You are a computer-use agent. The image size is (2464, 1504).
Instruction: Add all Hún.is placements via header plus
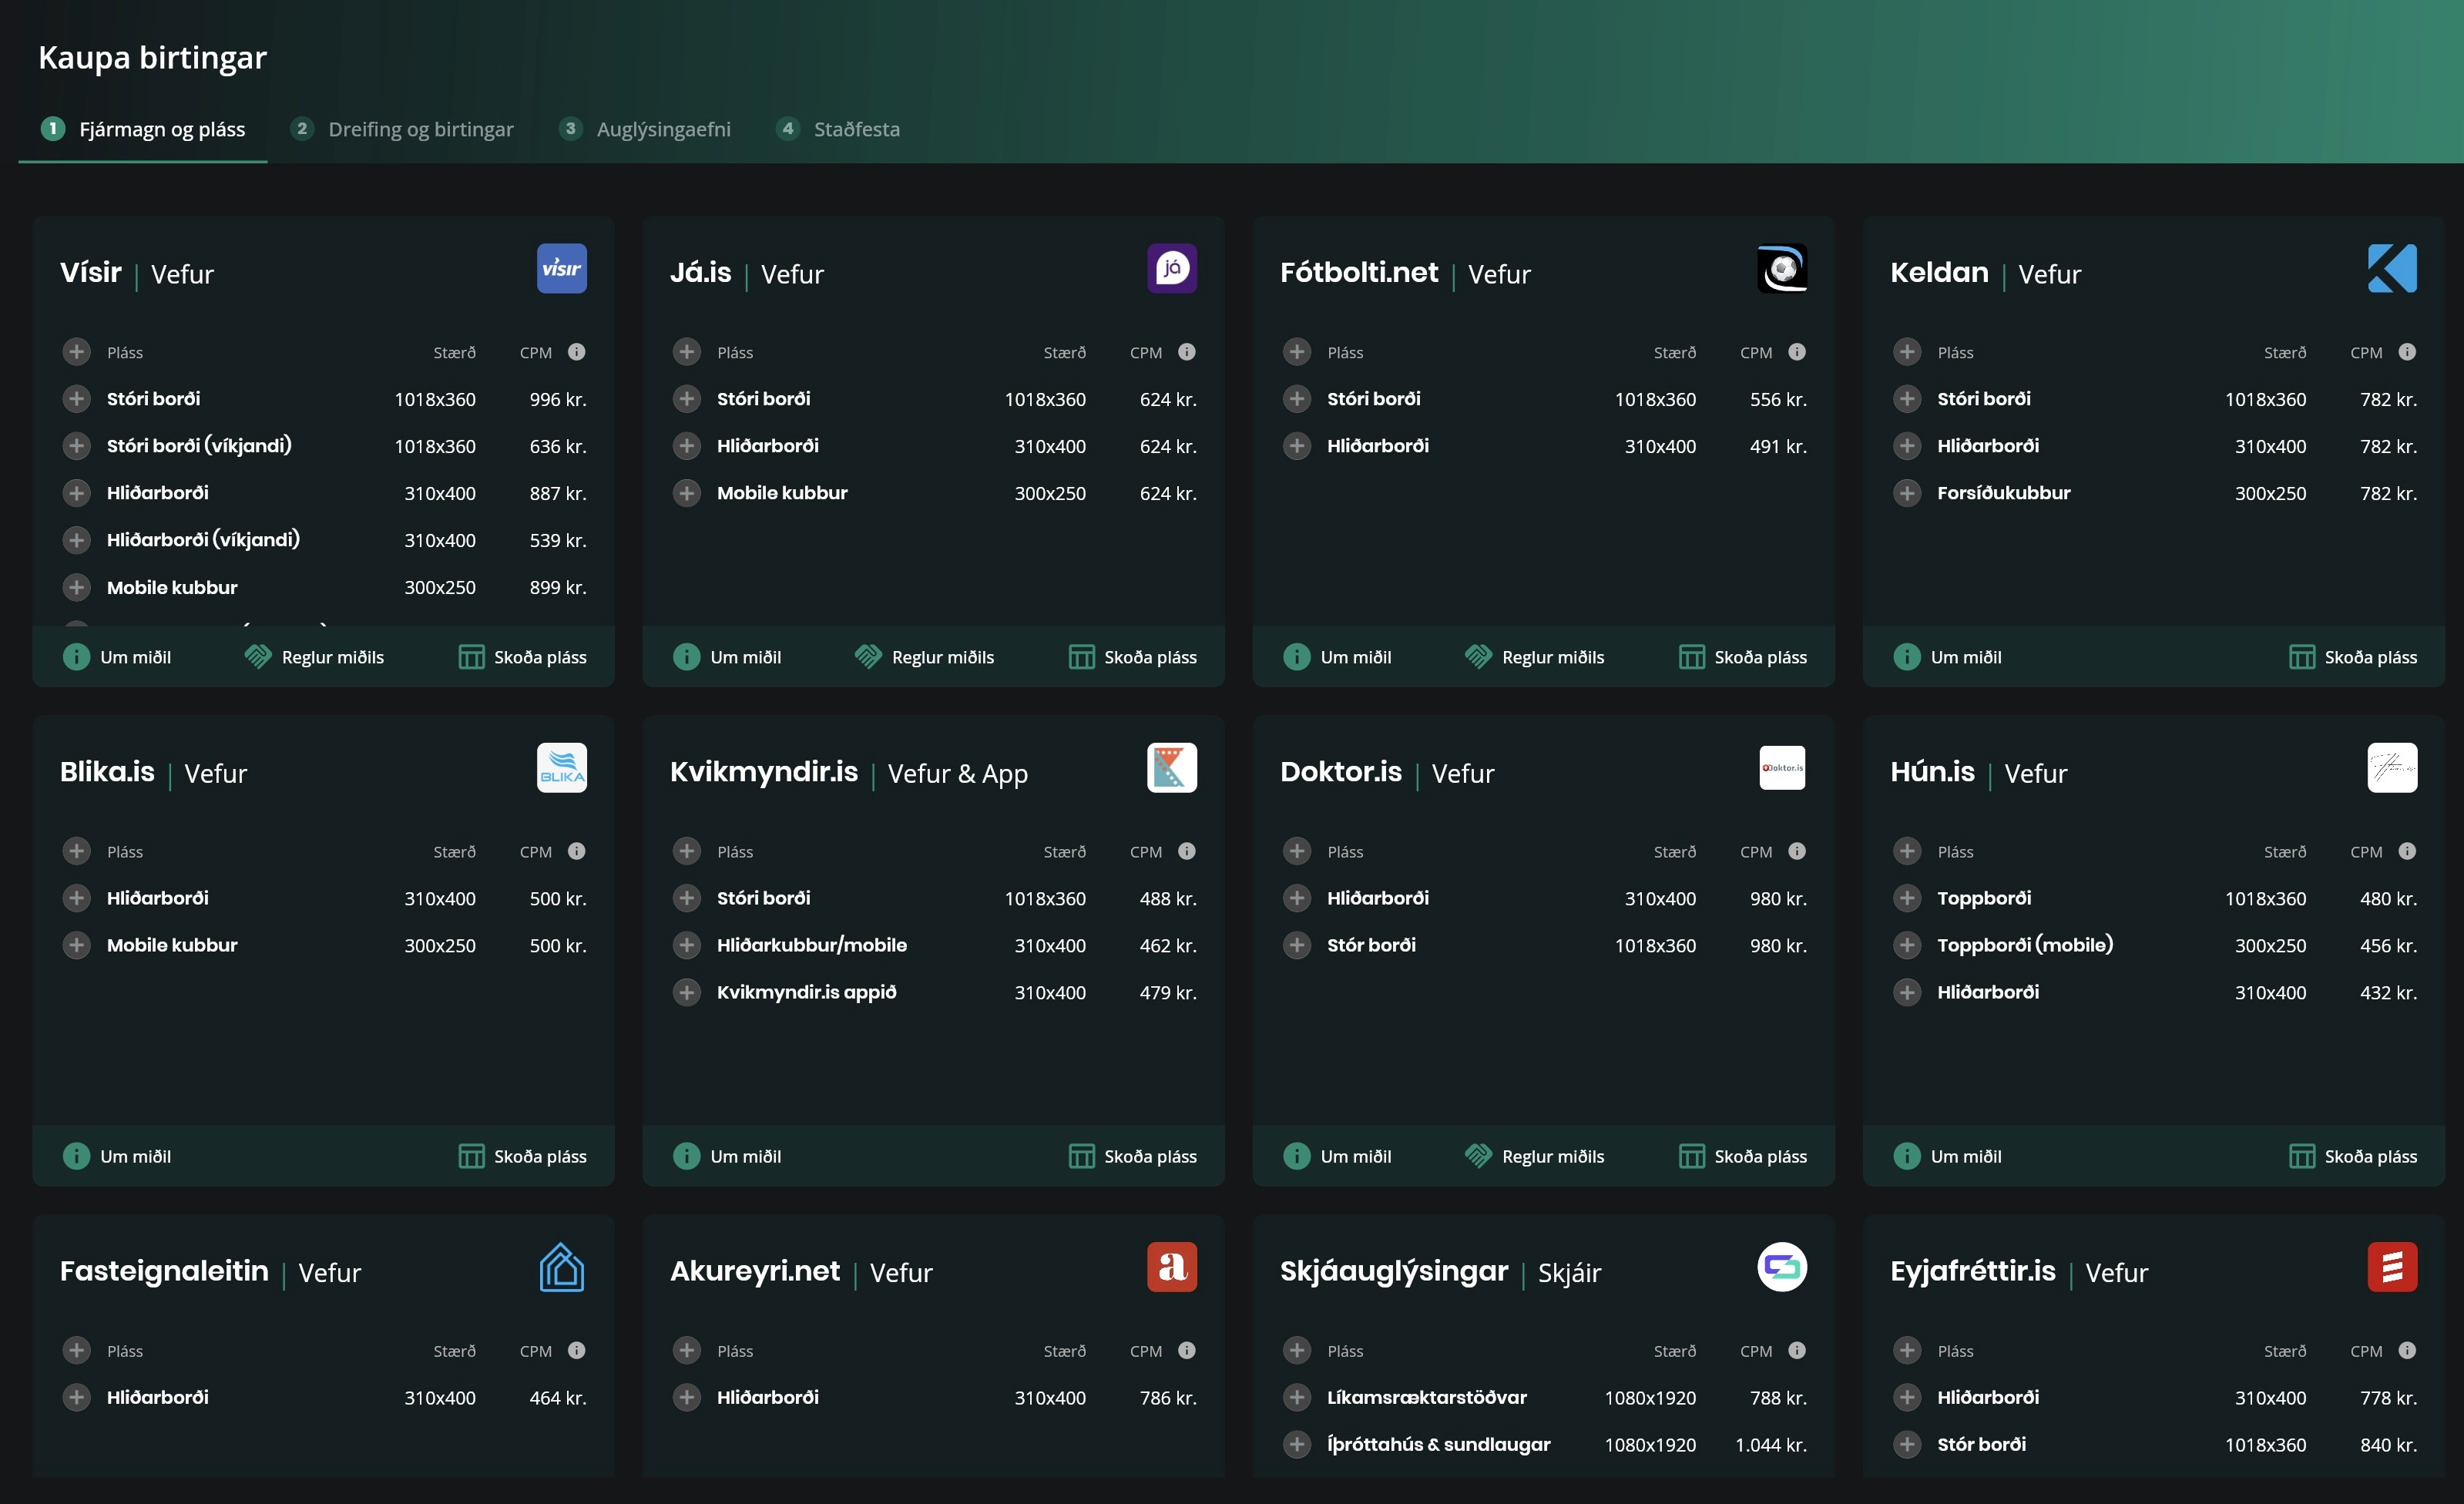1907,850
